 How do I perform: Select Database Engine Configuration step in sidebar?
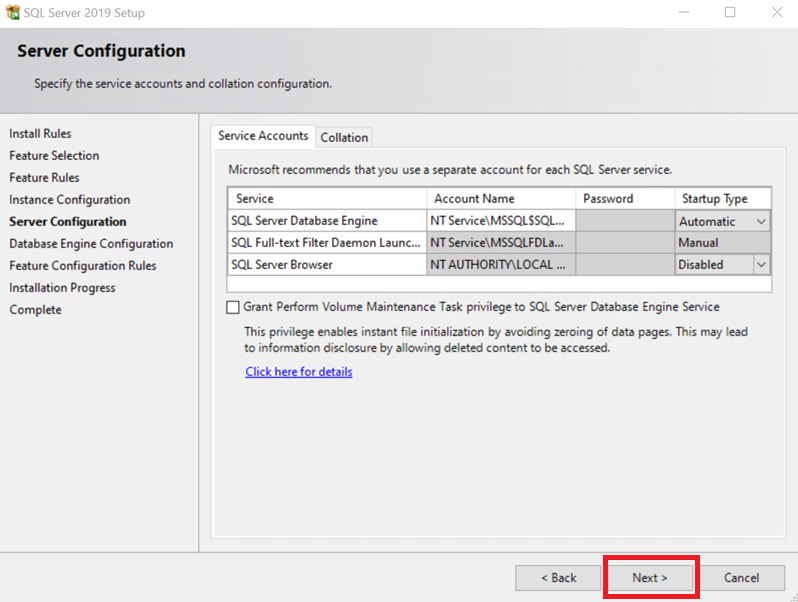point(91,244)
